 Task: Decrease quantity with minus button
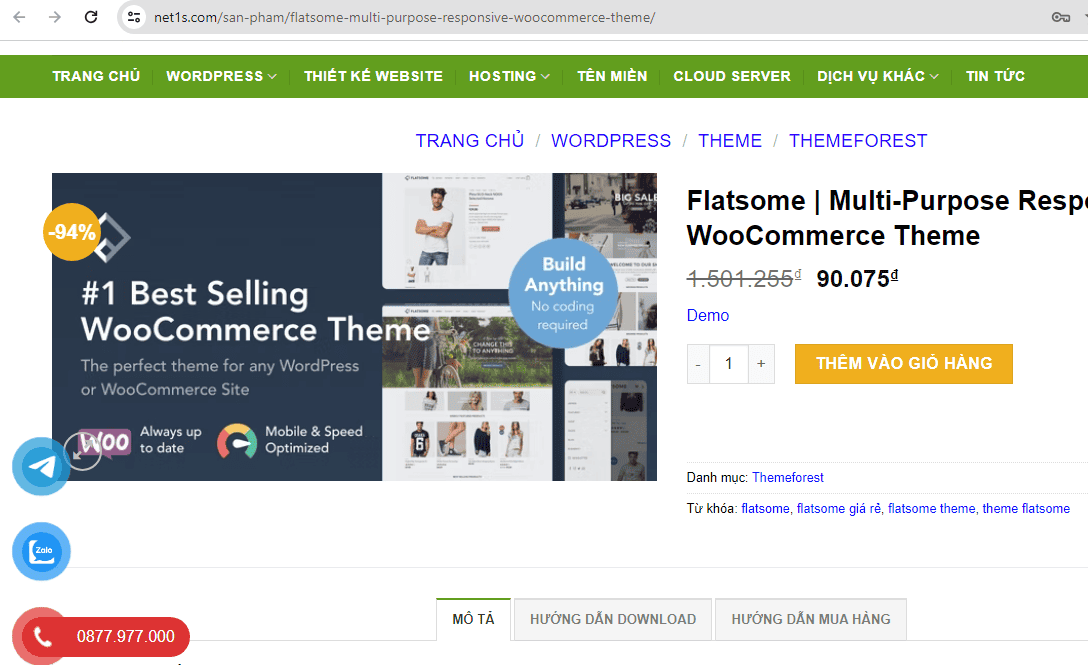coord(698,364)
